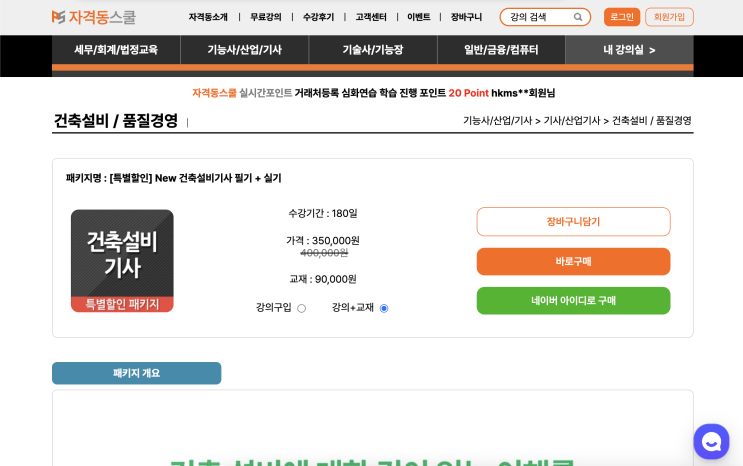
Task: Click the 패키지명 title text
Action: pos(173,178)
